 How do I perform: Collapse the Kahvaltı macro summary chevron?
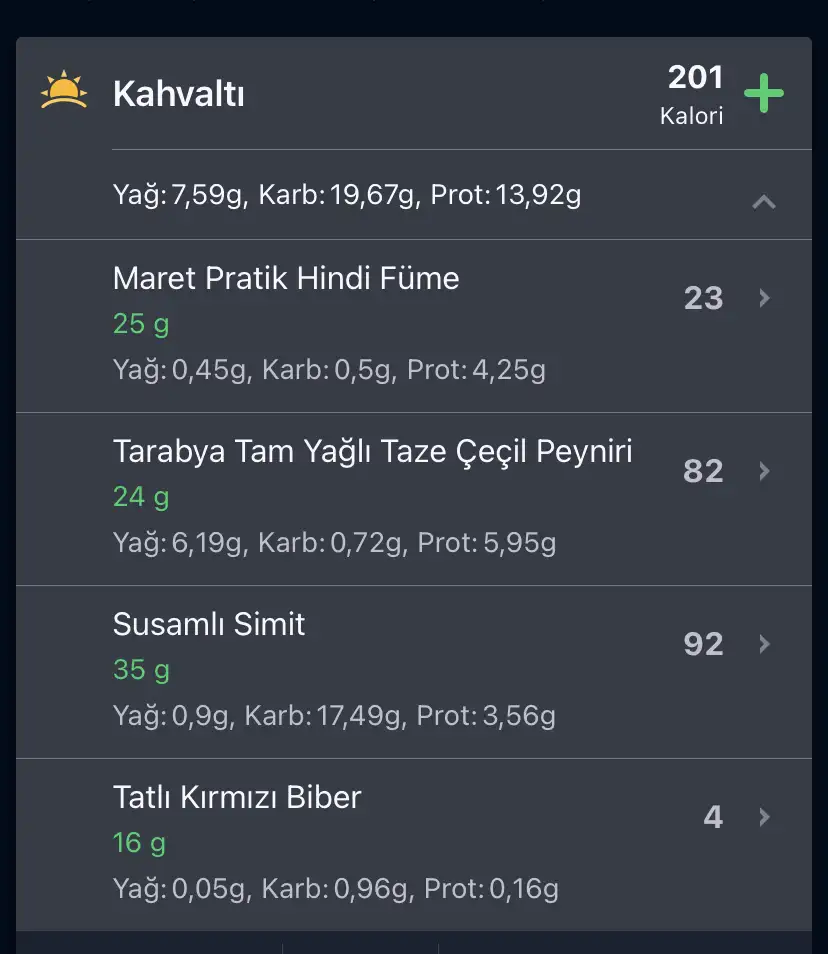pyautogui.click(x=764, y=201)
